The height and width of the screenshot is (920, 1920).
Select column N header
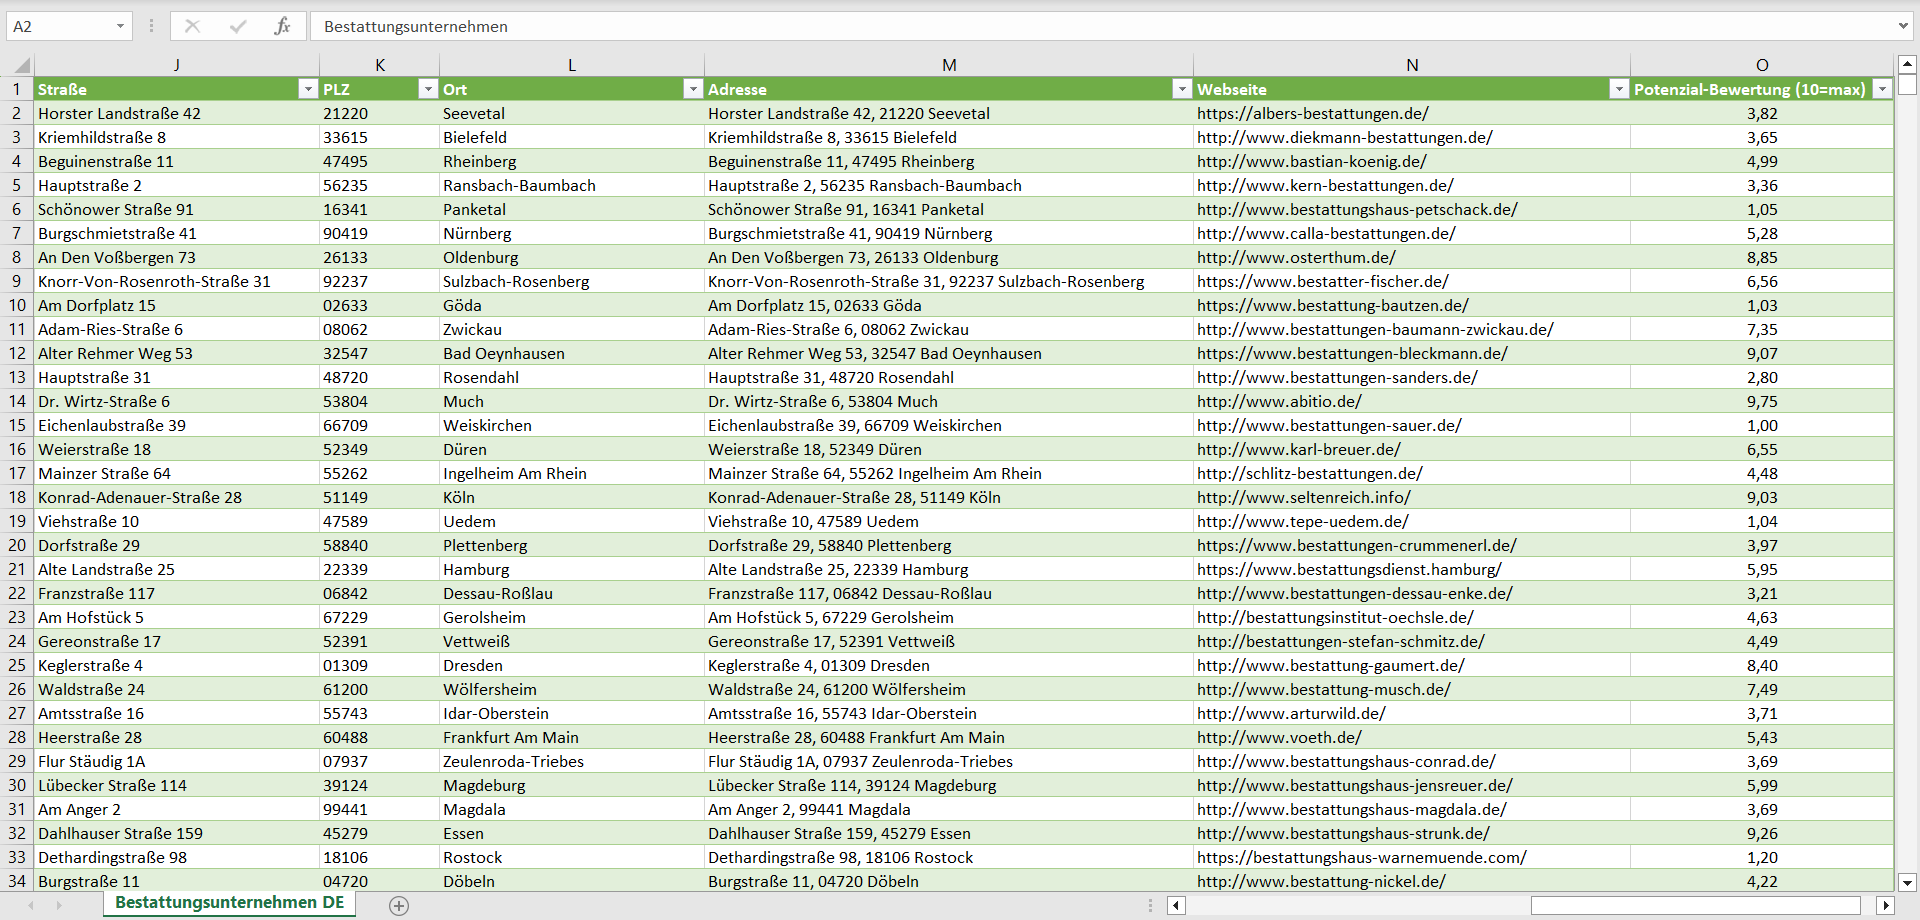coord(1412,65)
